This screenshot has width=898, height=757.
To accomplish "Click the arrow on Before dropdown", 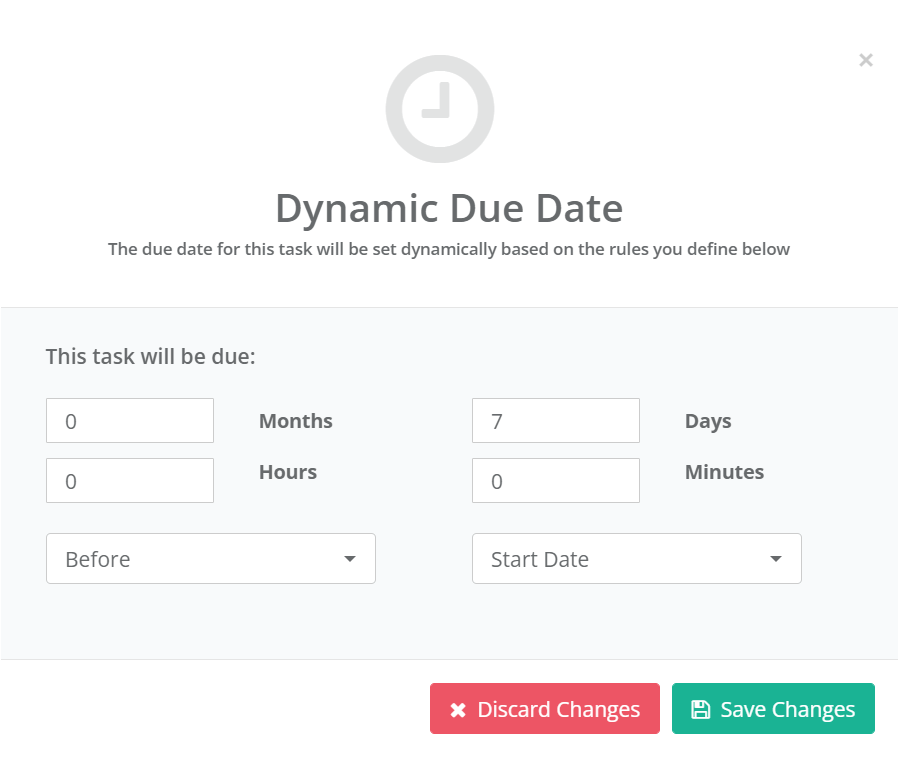I will point(350,559).
